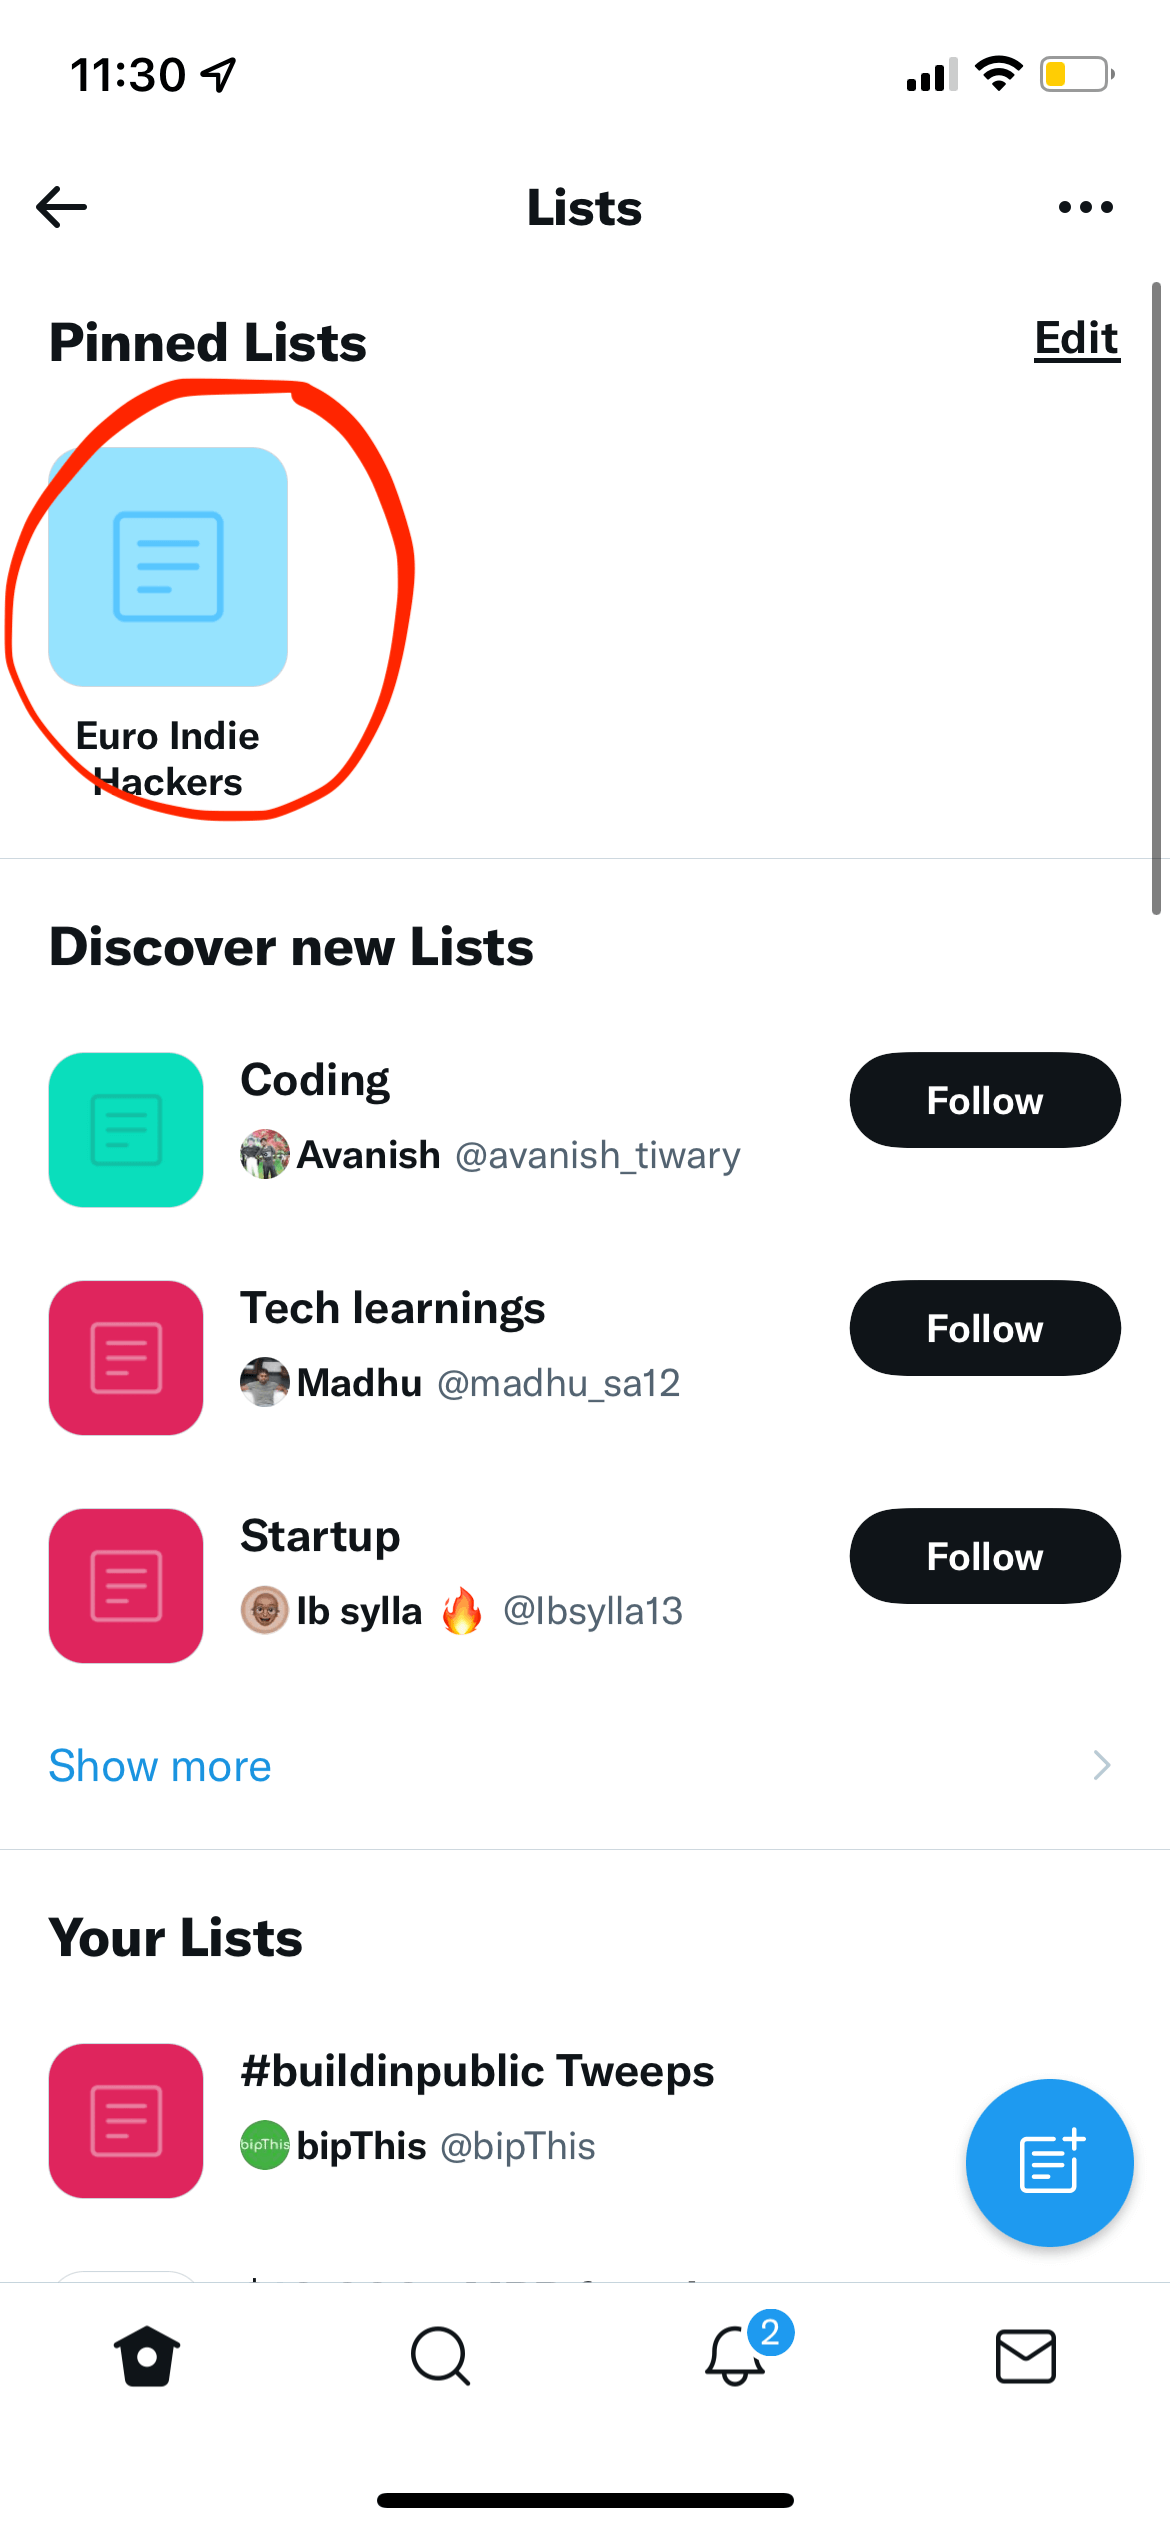
Task: Open the #buildinpublic Tweeps list
Action: pyautogui.click(x=478, y=2070)
